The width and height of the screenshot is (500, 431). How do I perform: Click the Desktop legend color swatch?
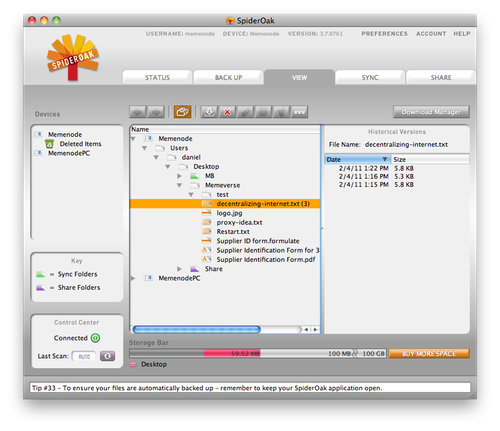[133, 364]
